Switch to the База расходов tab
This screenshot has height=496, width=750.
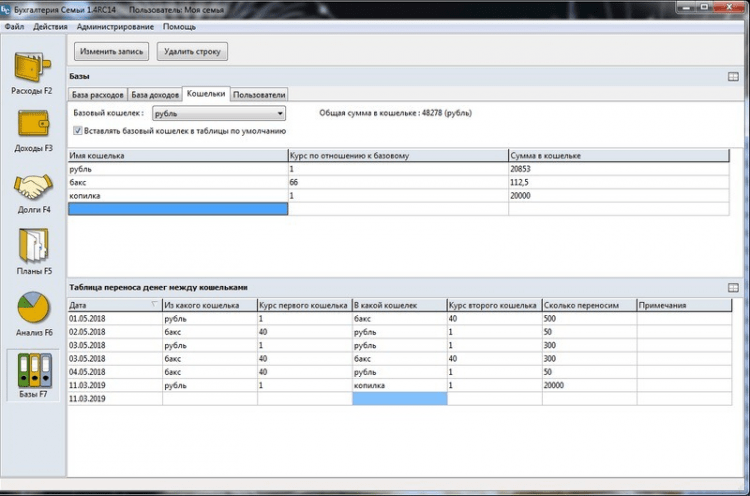[x=98, y=95]
